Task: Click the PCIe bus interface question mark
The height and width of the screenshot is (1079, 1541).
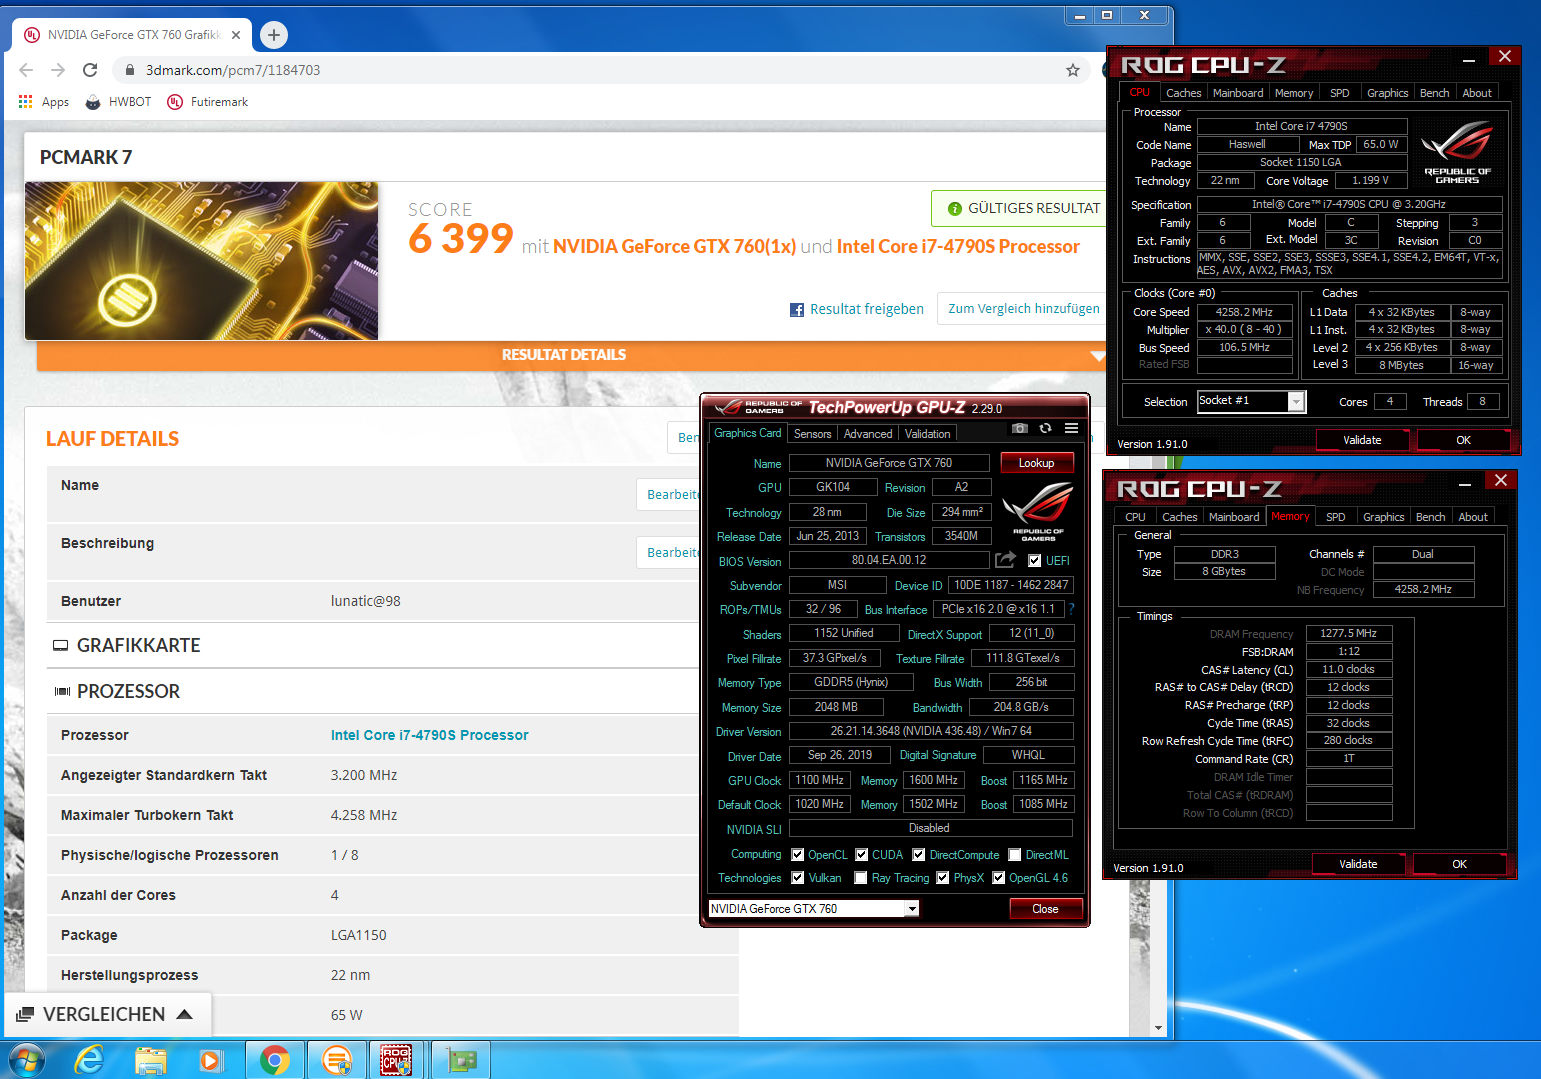Action: point(1071,609)
